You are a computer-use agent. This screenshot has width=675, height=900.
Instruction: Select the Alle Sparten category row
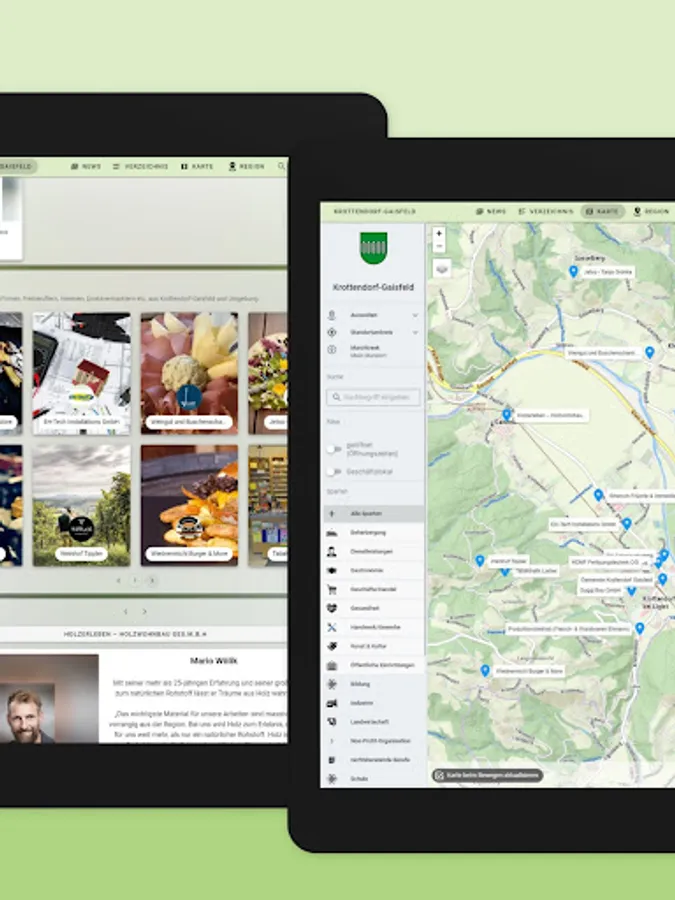coord(373,514)
